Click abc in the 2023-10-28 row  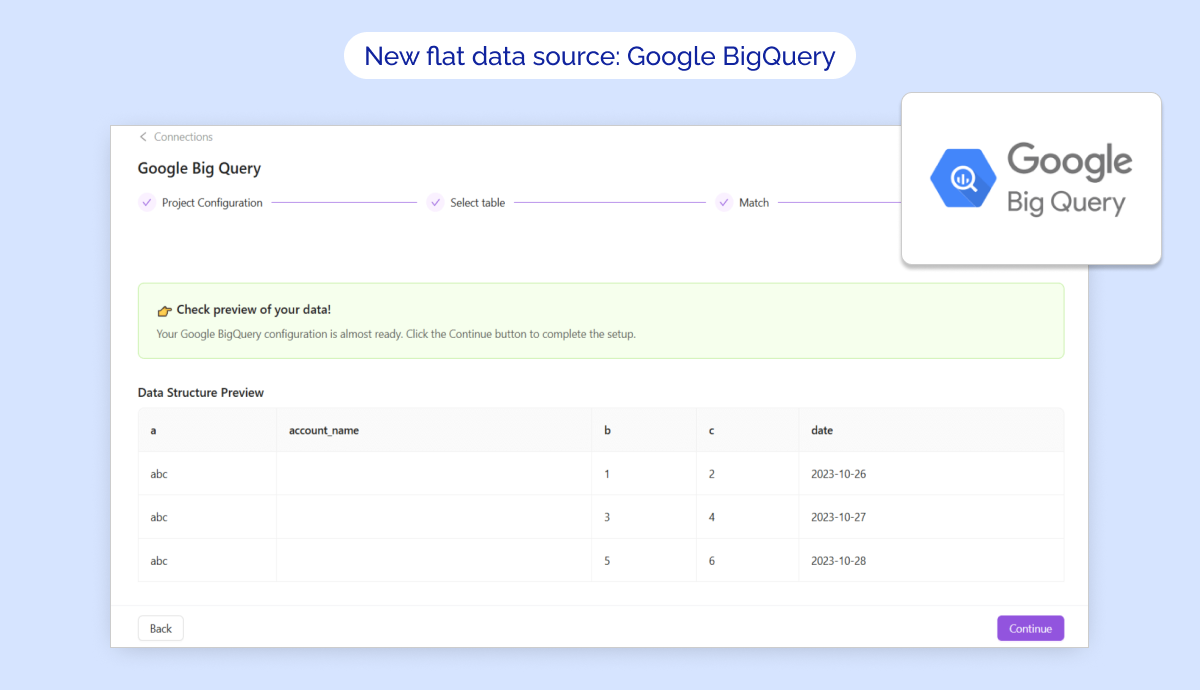click(159, 561)
